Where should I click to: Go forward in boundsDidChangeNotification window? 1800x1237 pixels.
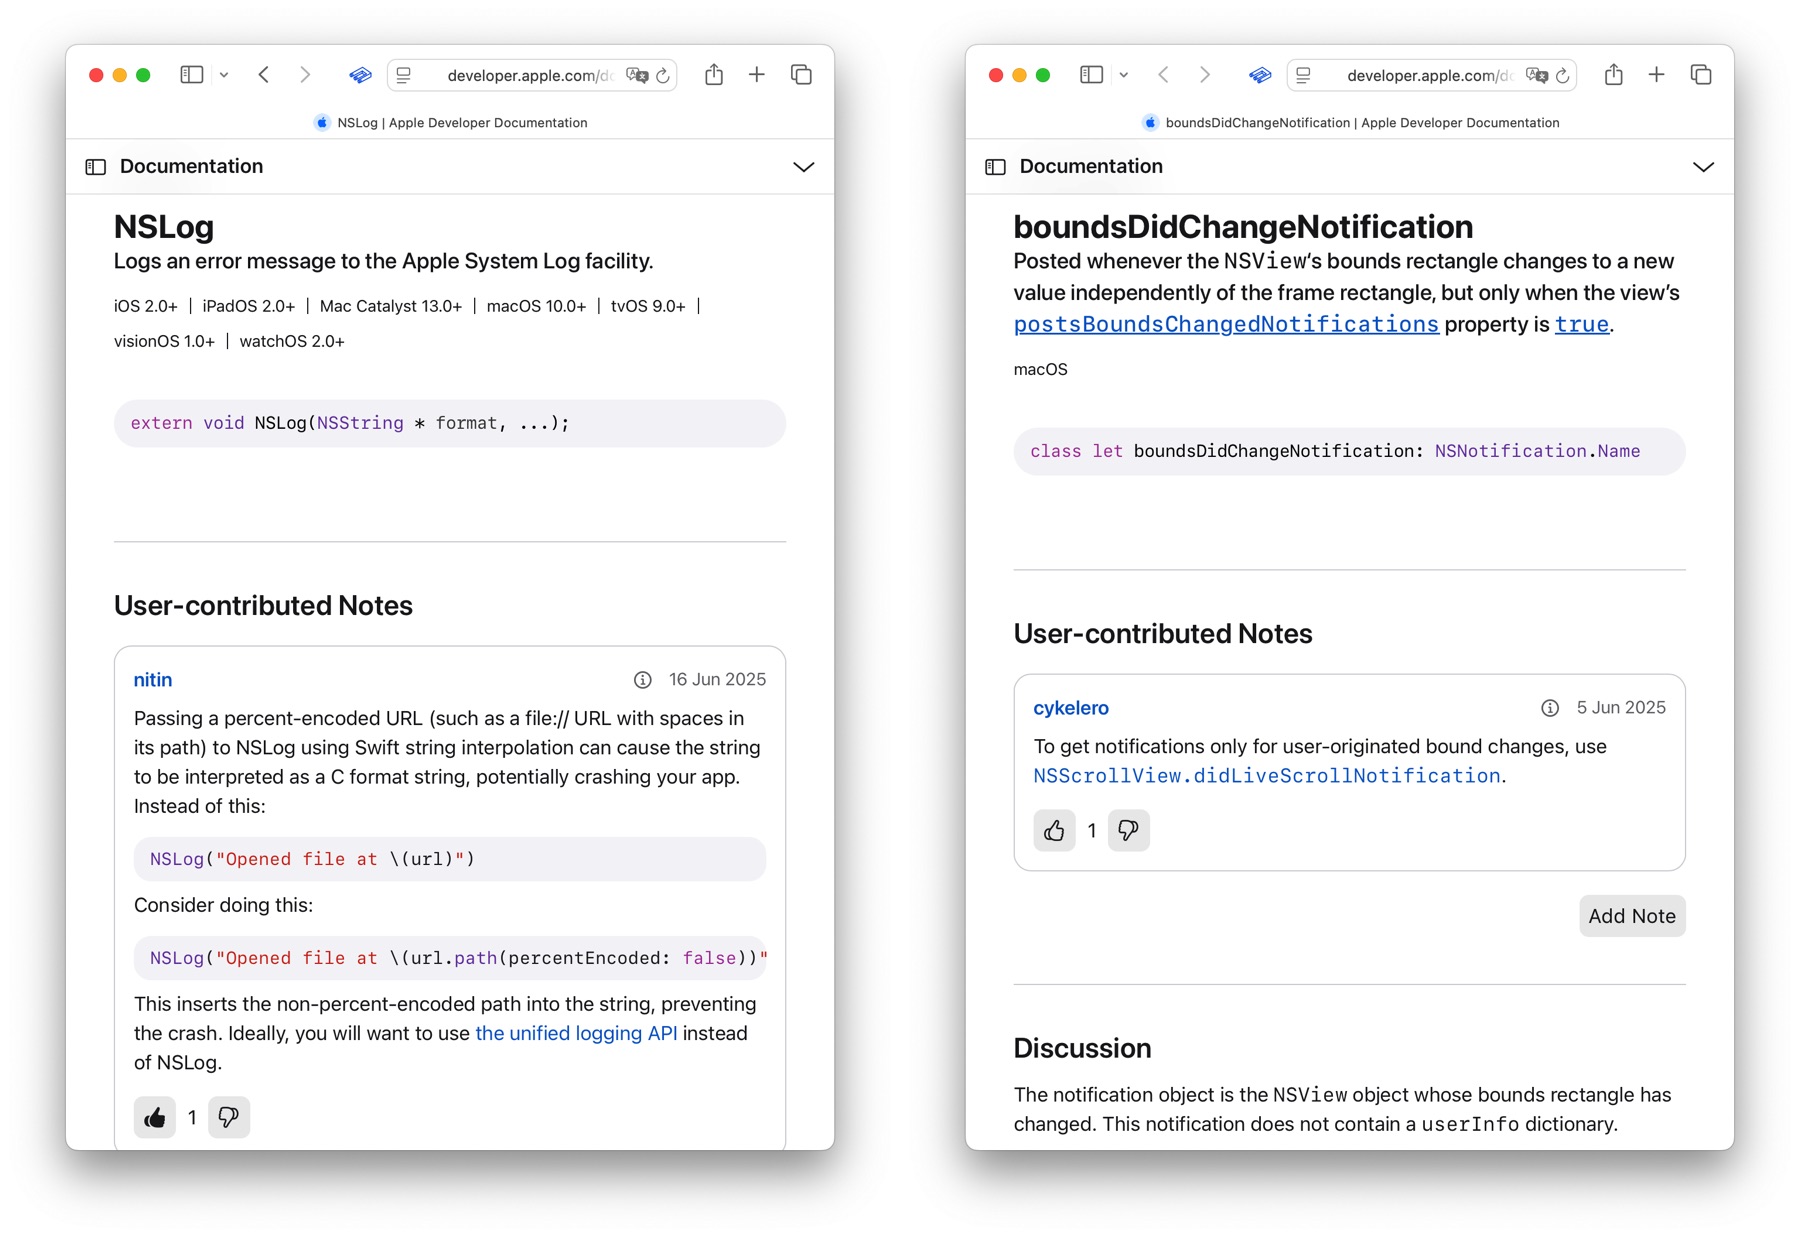[x=1205, y=75]
